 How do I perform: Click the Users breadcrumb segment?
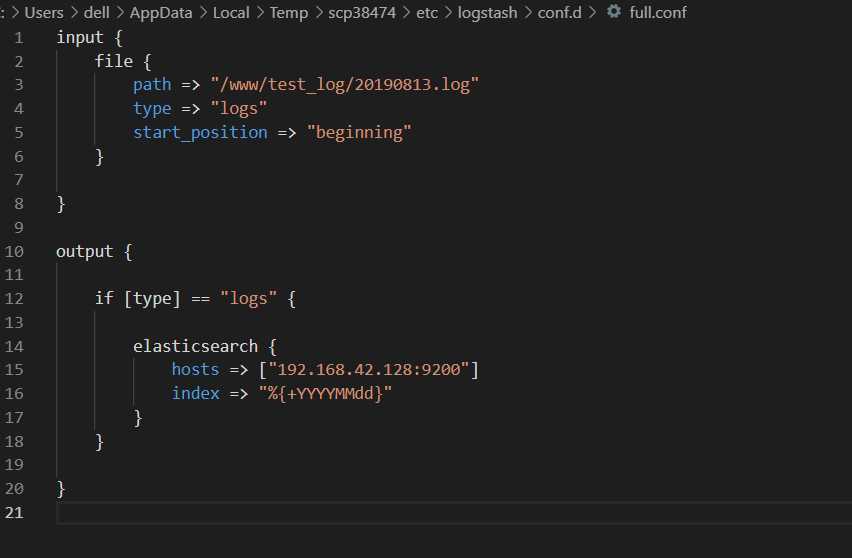pyautogui.click(x=44, y=12)
